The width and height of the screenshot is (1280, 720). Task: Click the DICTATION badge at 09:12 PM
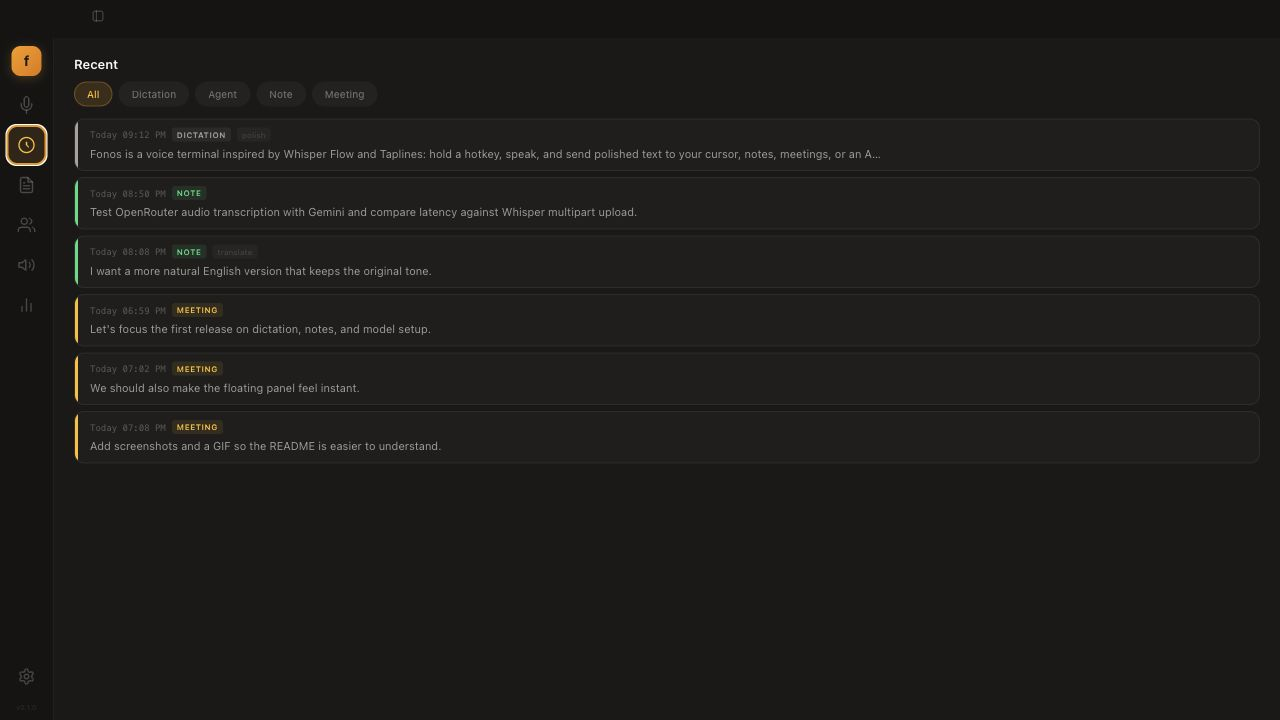click(x=201, y=135)
